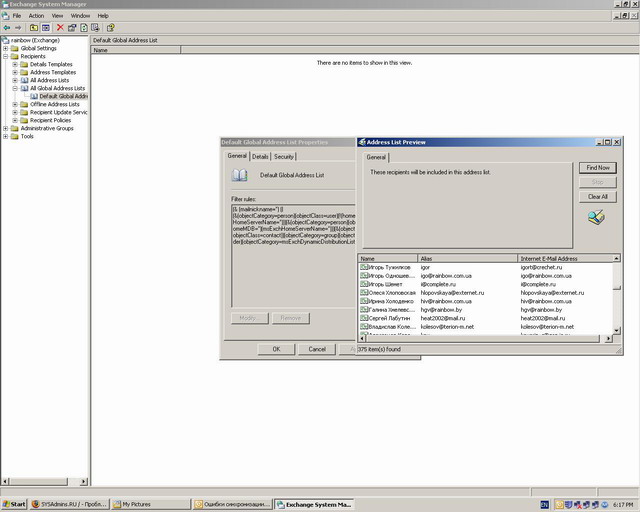
Task: Click the All Global Address Lists book icon
Action: 24,88
